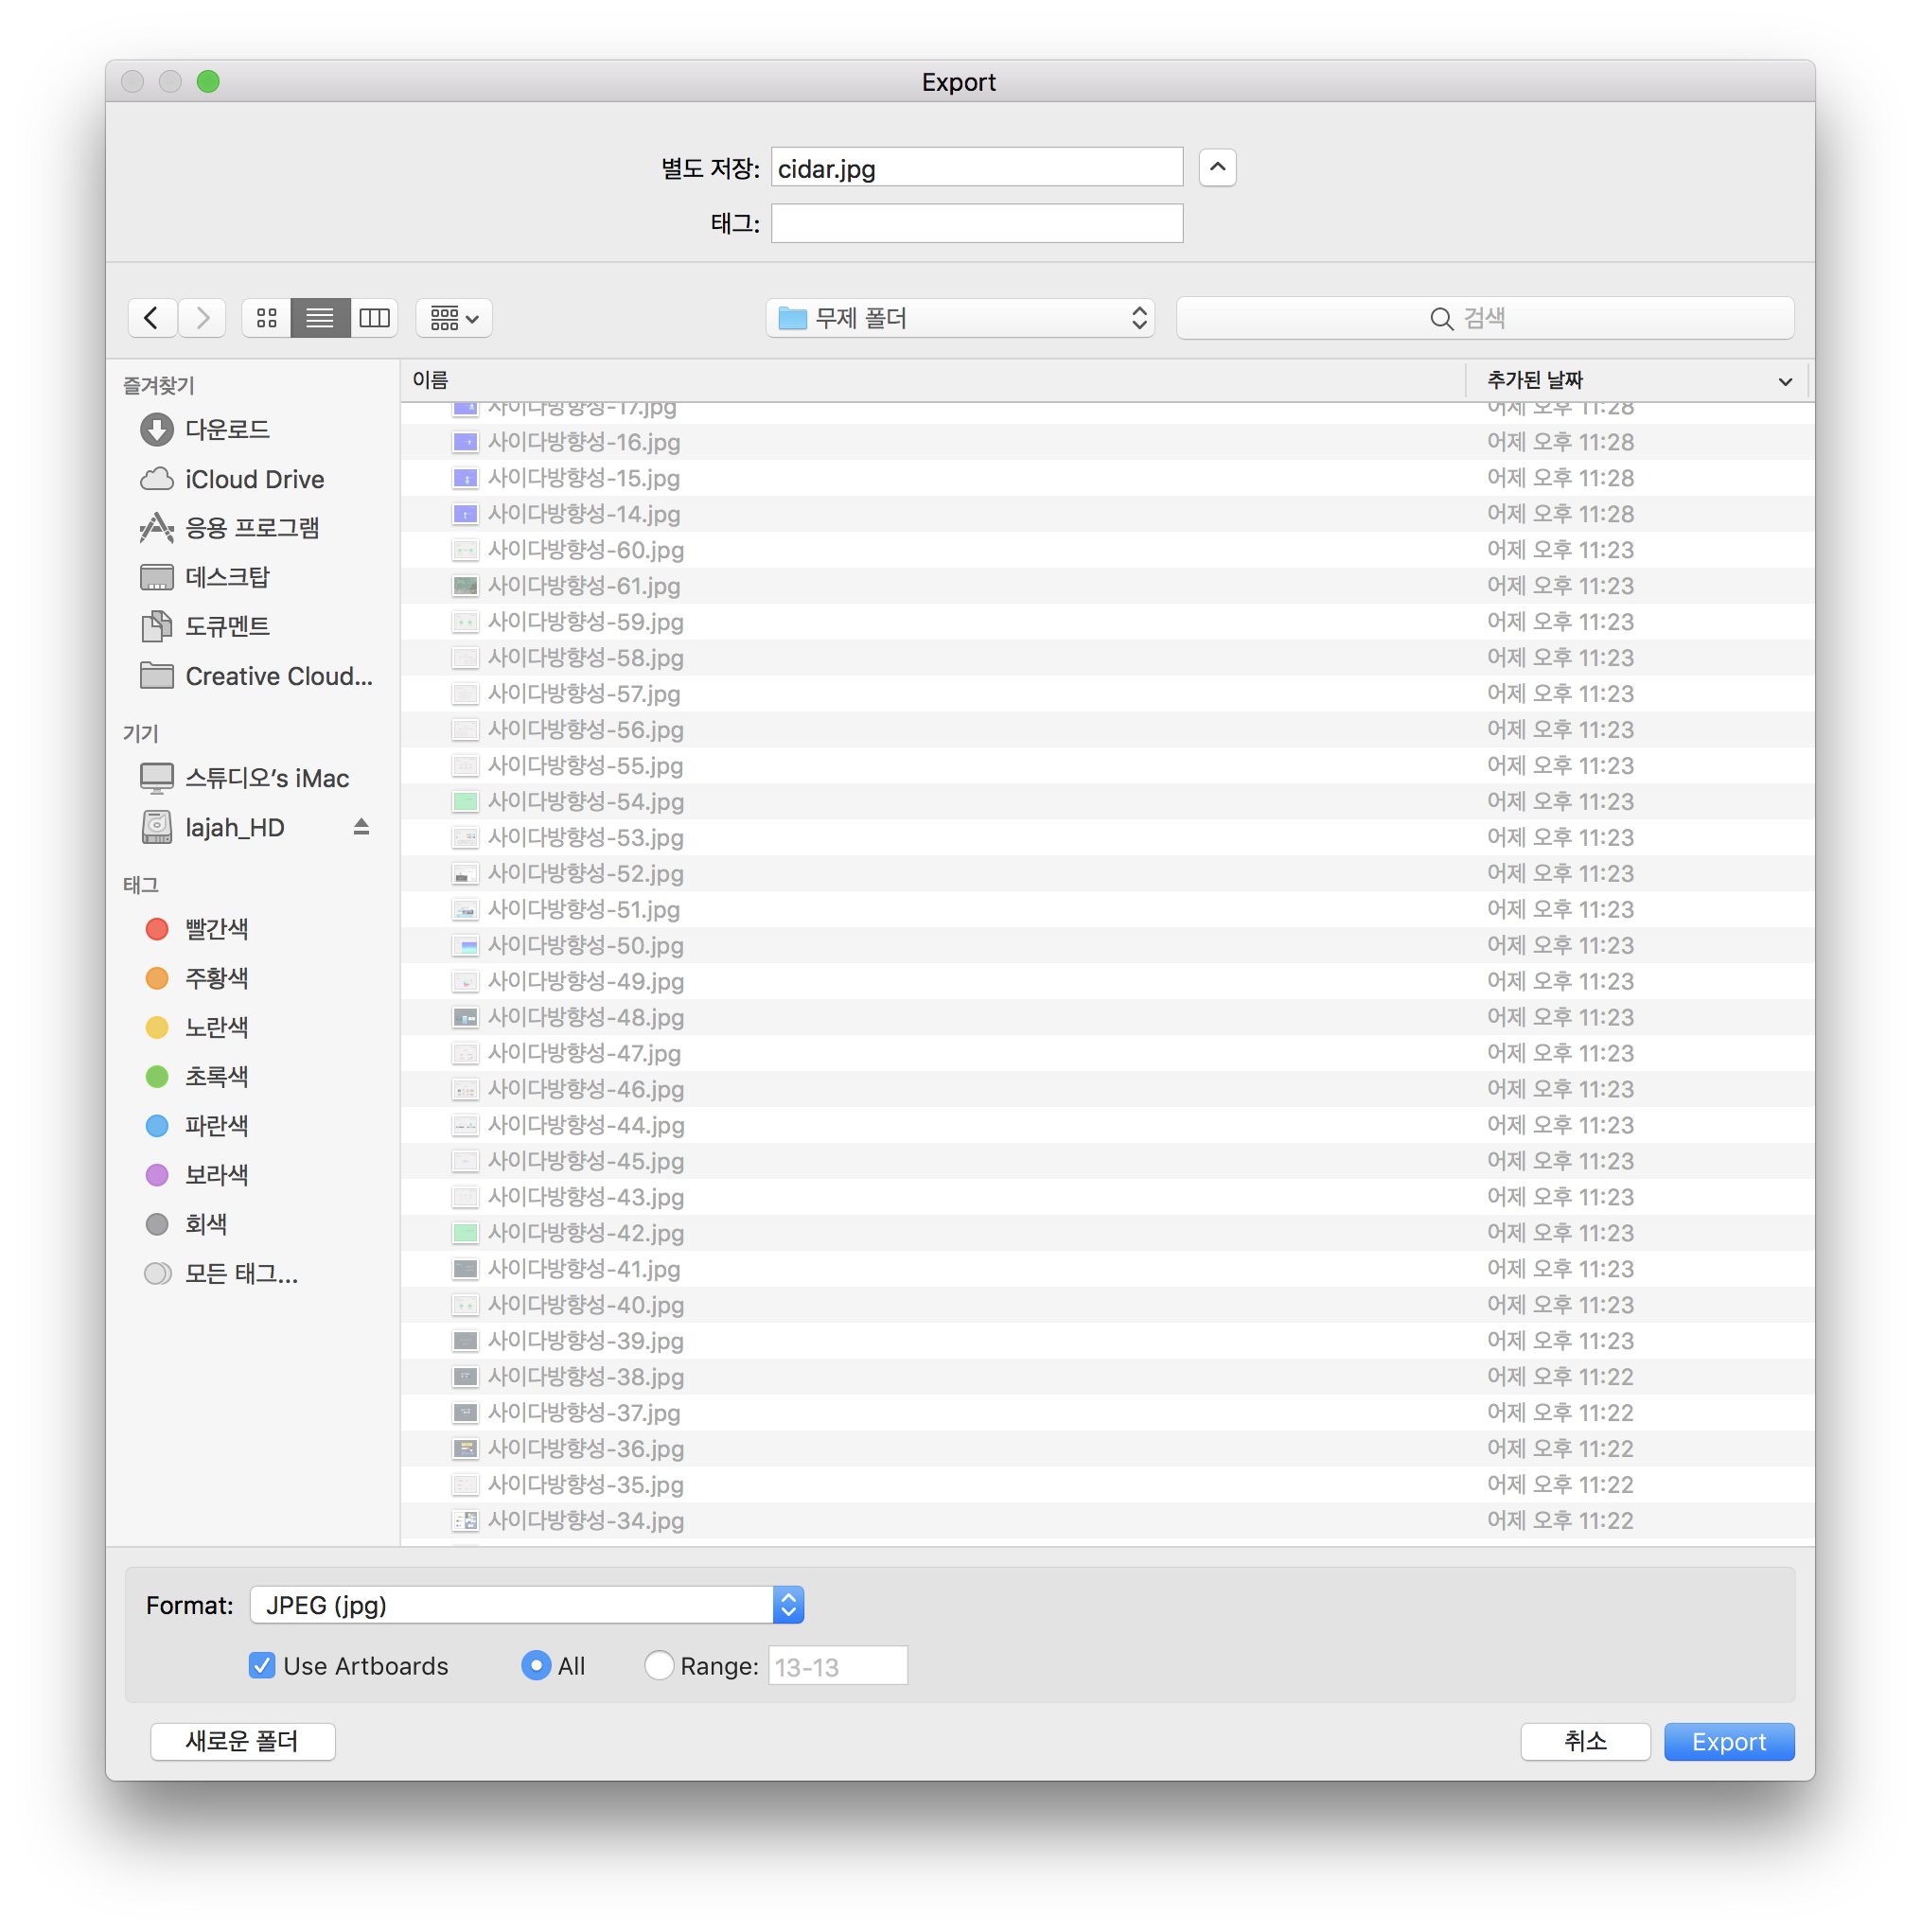Image resolution: width=1921 pixels, height=1932 pixels.
Task: Click 새로운 폴더 new folder button
Action: click(x=242, y=1741)
